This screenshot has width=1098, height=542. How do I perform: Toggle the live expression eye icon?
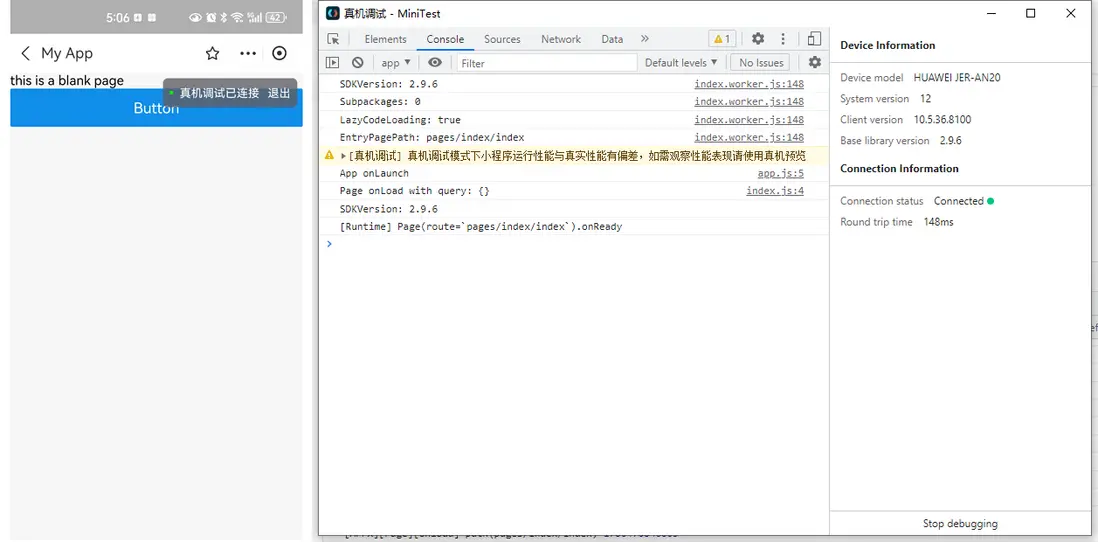(x=435, y=62)
